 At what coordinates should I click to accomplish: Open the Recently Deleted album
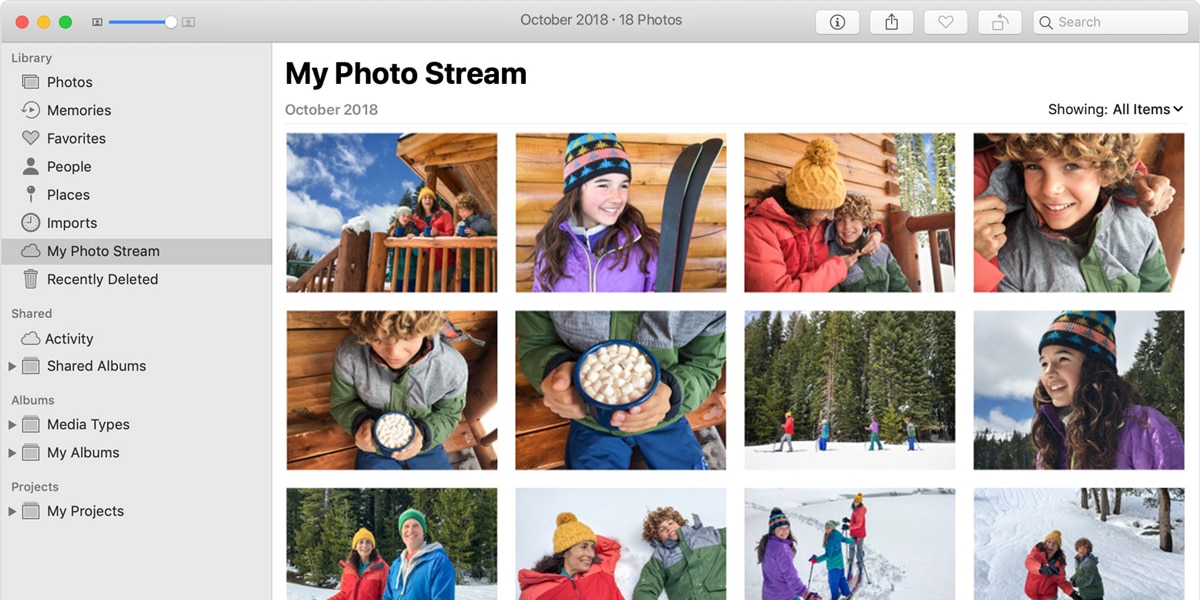coord(100,279)
